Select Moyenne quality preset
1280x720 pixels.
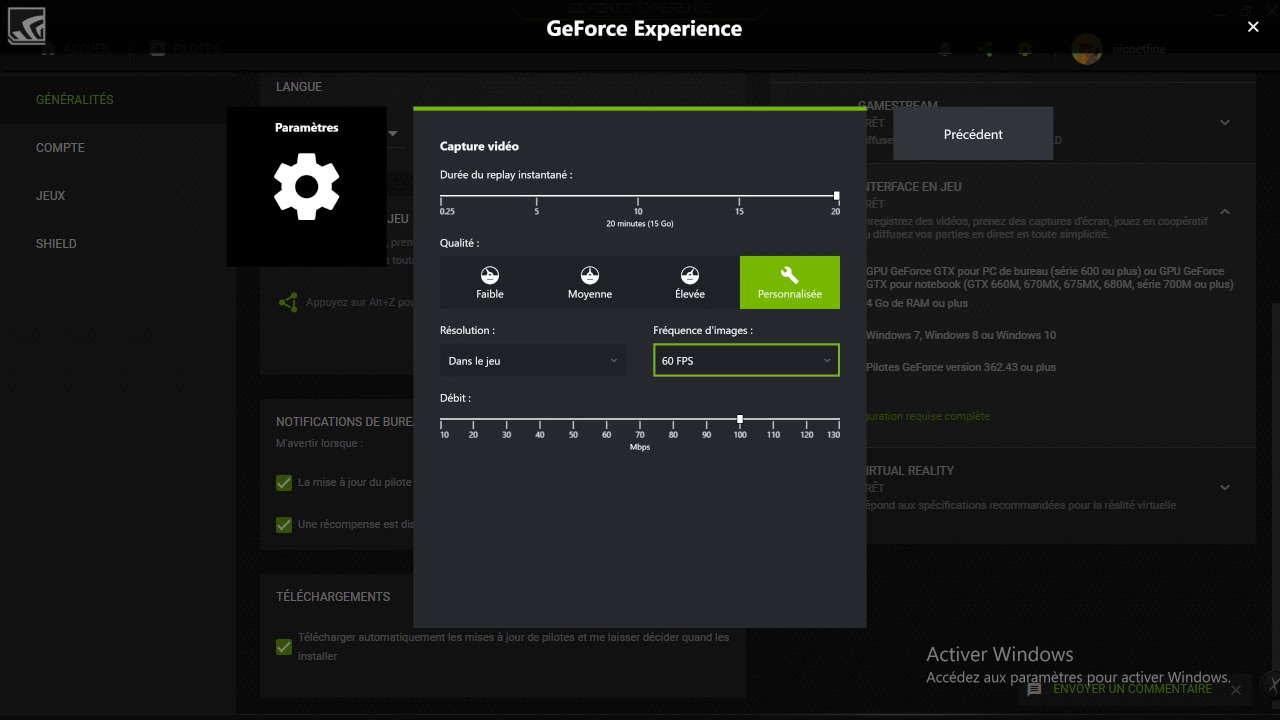click(x=590, y=282)
